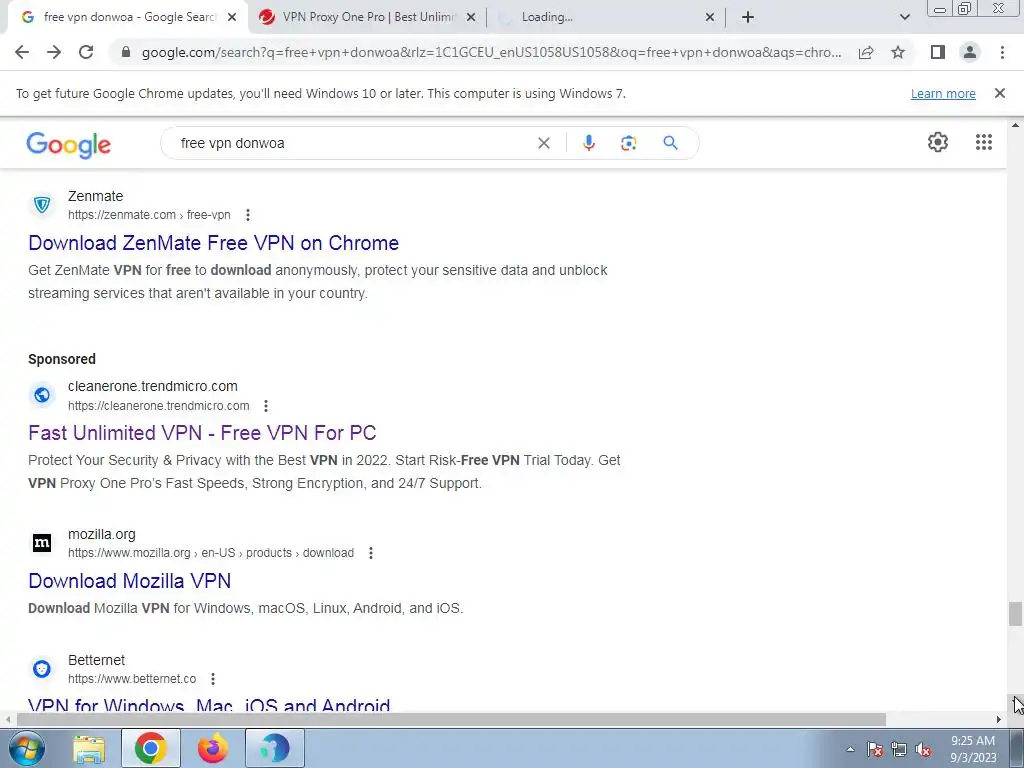Image resolution: width=1024 pixels, height=768 pixels.
Task: Open options for cleanerone.trendmicro.com ad
Action: pos(266,406)
